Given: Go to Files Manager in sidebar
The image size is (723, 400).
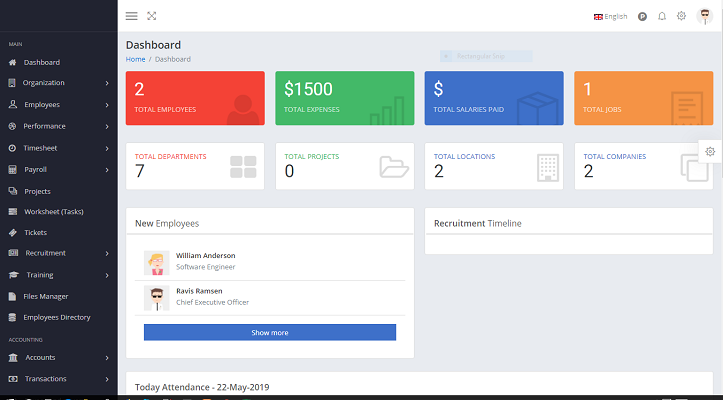Looking at the screenshot, I should (46, 296).
